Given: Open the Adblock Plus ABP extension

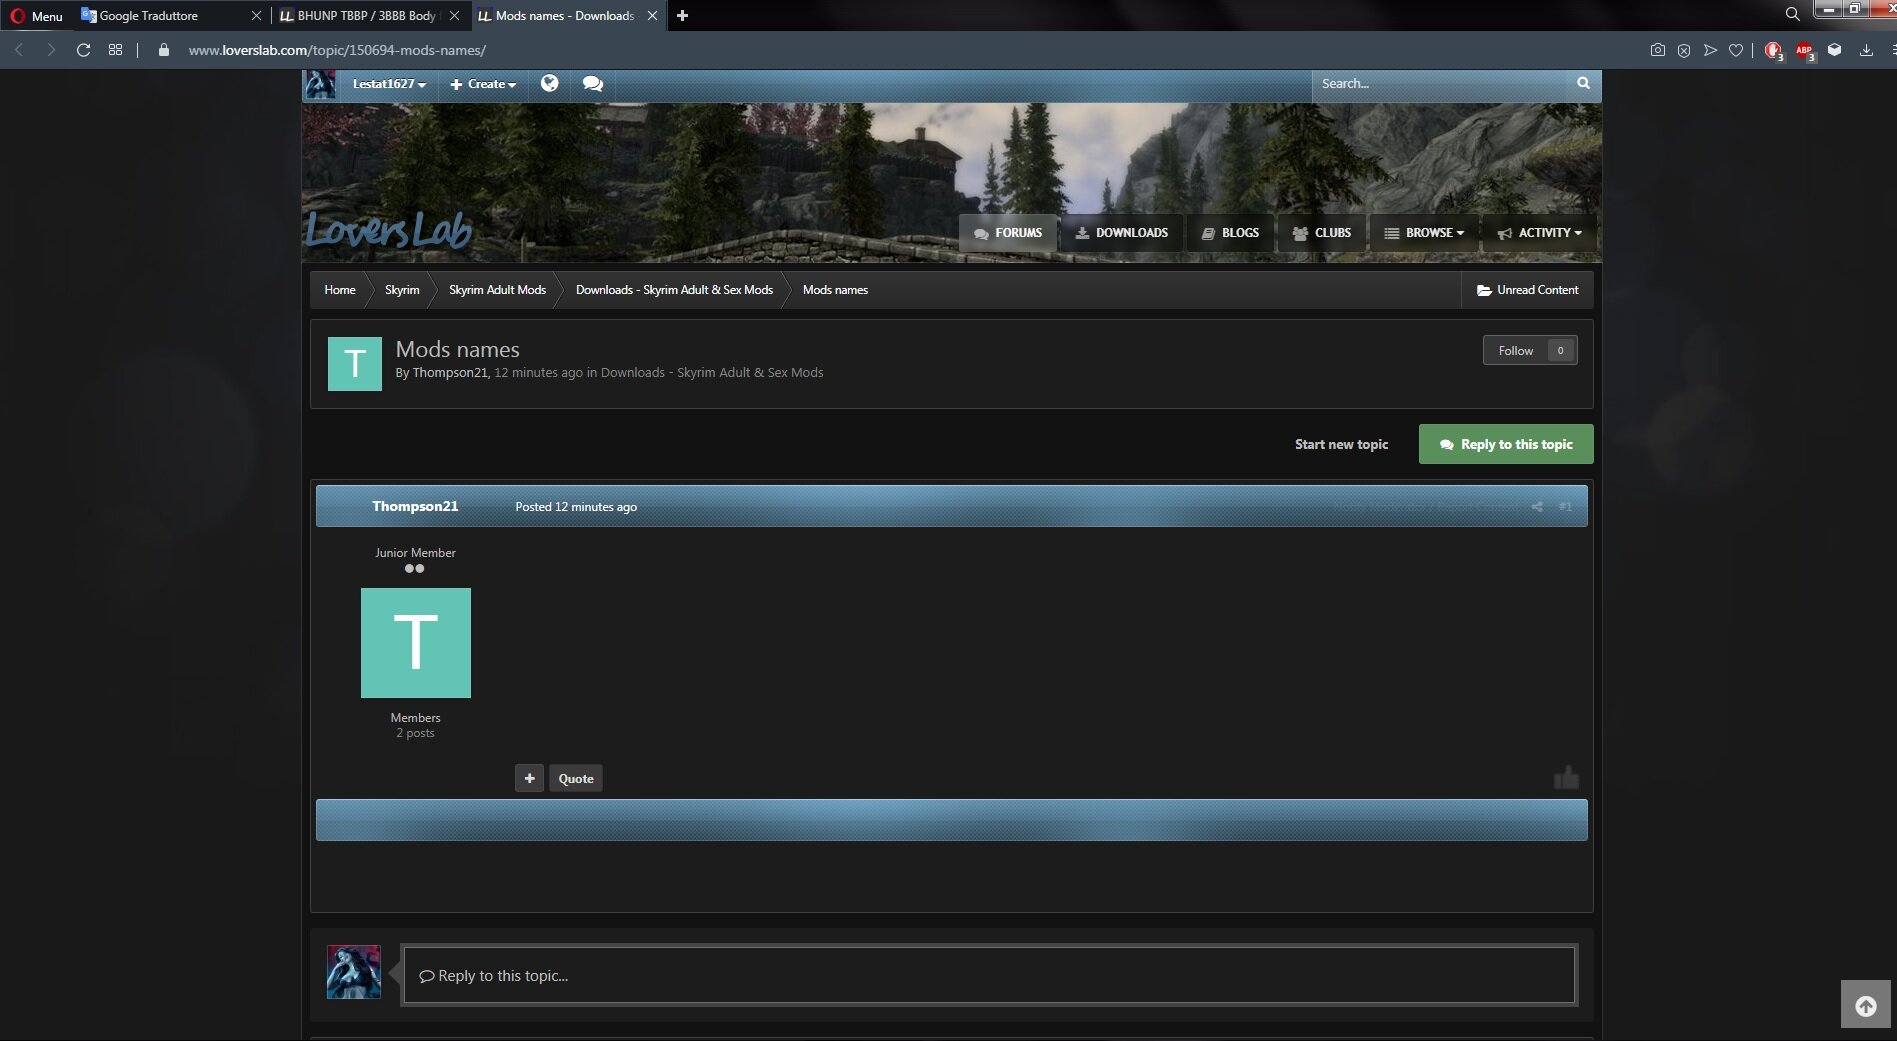Looking at the screenshot, I should (1804, 50).
